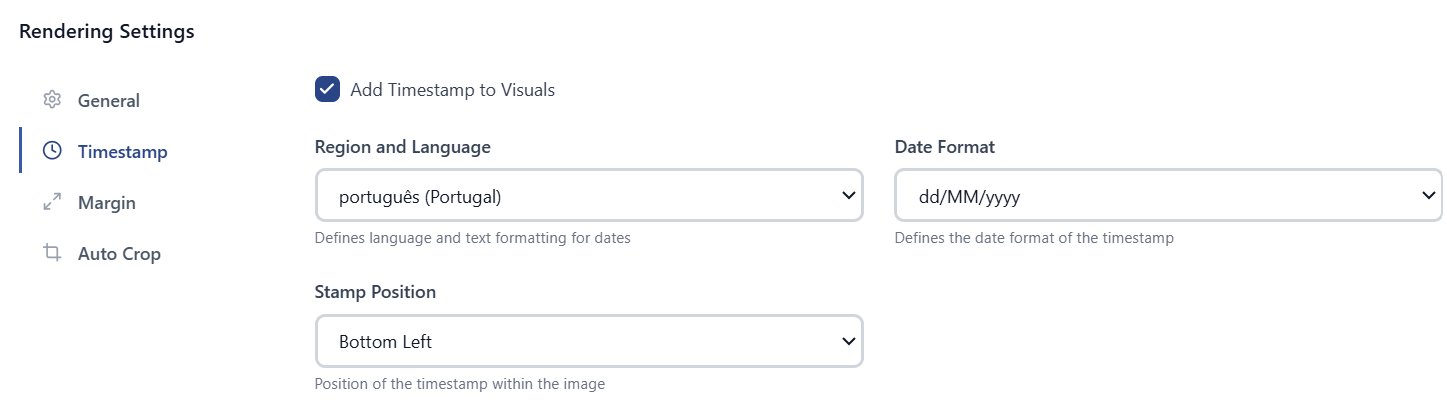Screen dimensions: 1447x417
Task: Click the chevron arrow of dd/MM/yyyy selector
Action: [x=1428, y=196]
